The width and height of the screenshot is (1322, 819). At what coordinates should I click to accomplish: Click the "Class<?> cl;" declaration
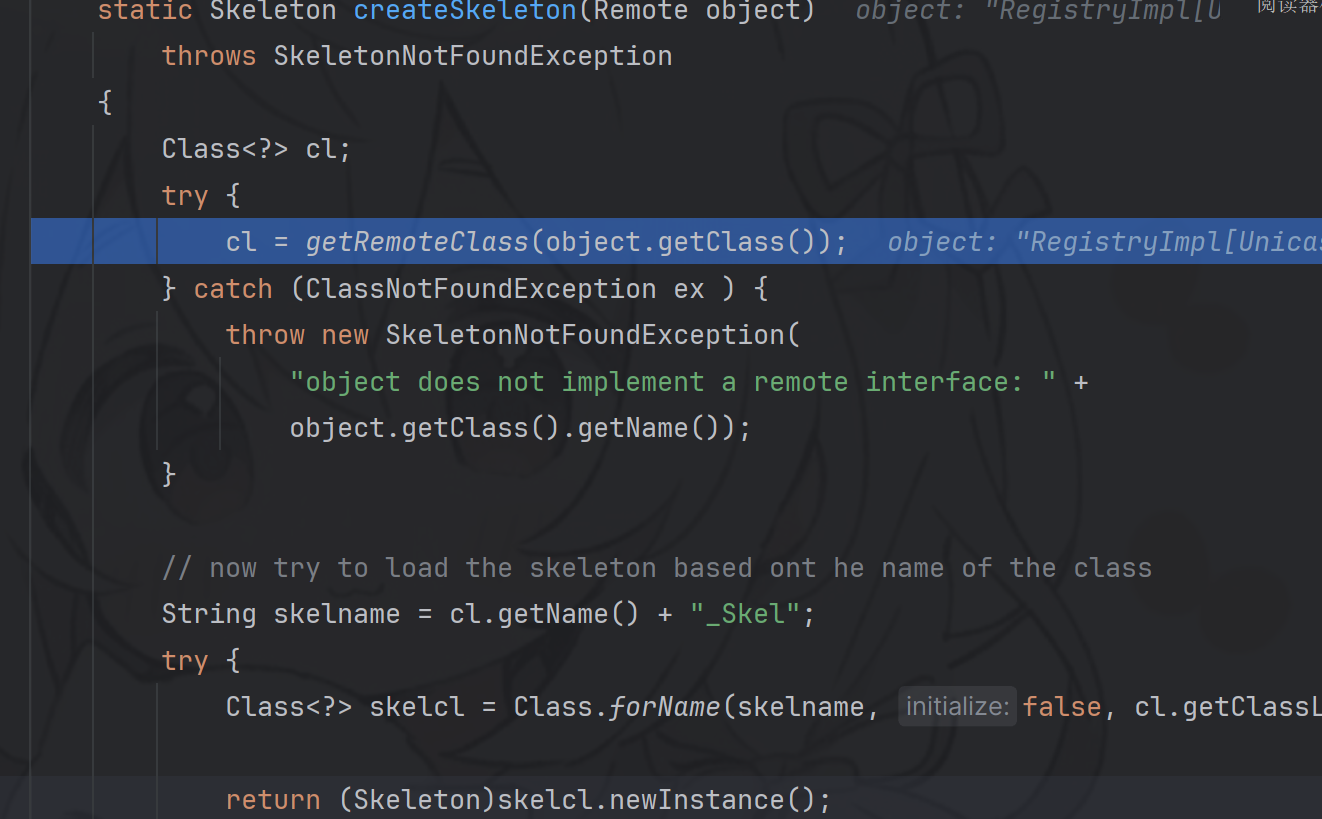(256, 149)
